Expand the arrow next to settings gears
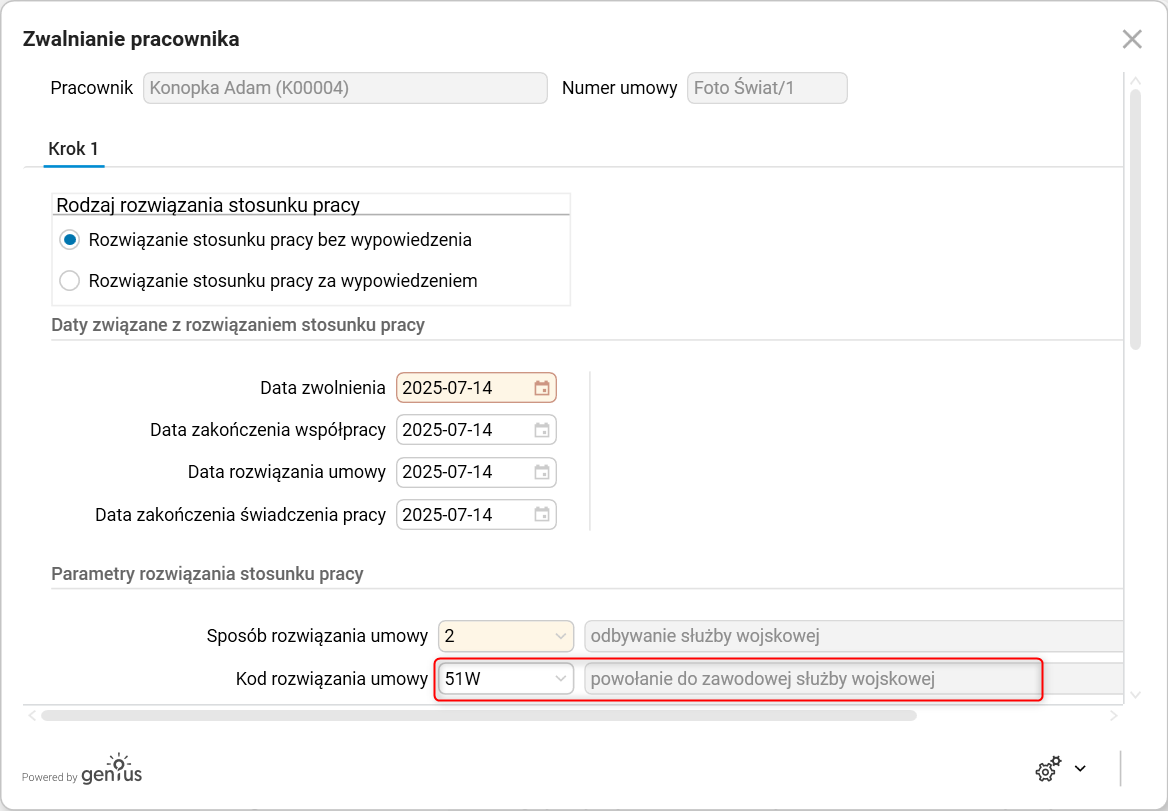Screen dimensions: 1168x811 click(1080, 769)
